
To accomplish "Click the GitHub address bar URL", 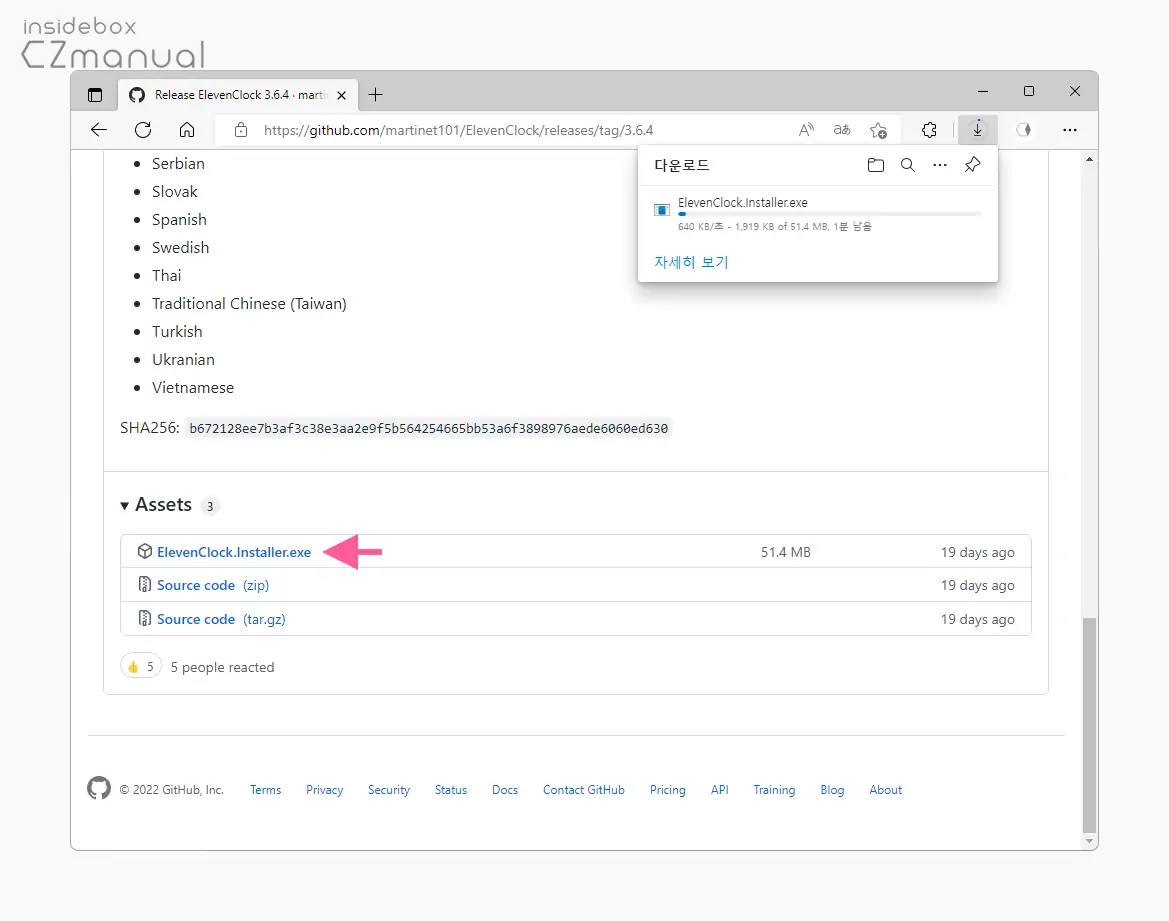I will (x=459, y=130).
